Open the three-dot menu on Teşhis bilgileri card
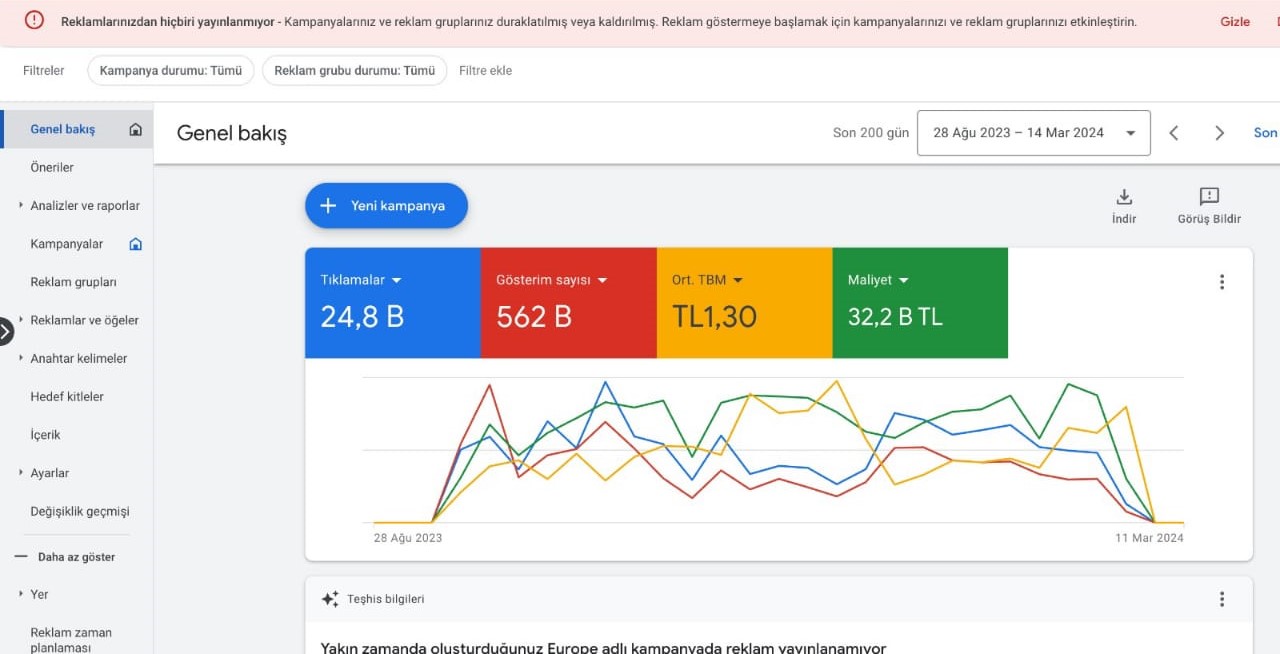Viewport: 1280px width, 654px height. coord(1221,599)
